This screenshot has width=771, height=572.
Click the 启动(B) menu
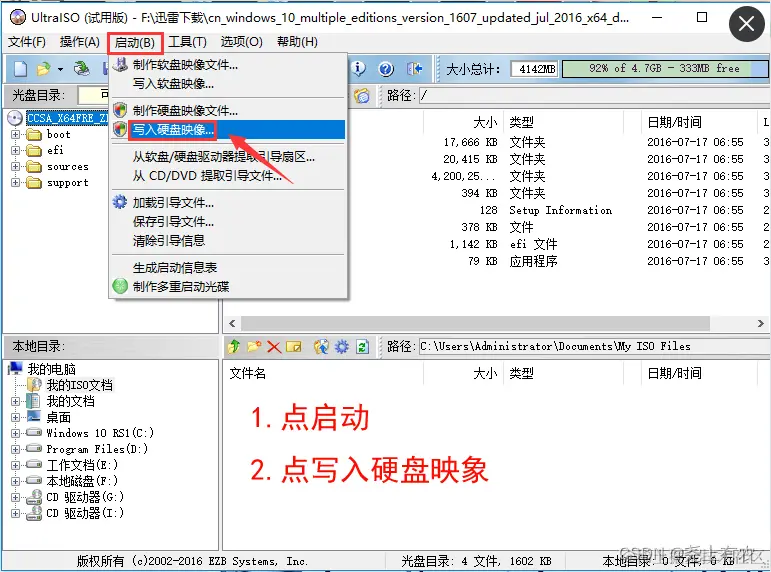pos(135,43)
